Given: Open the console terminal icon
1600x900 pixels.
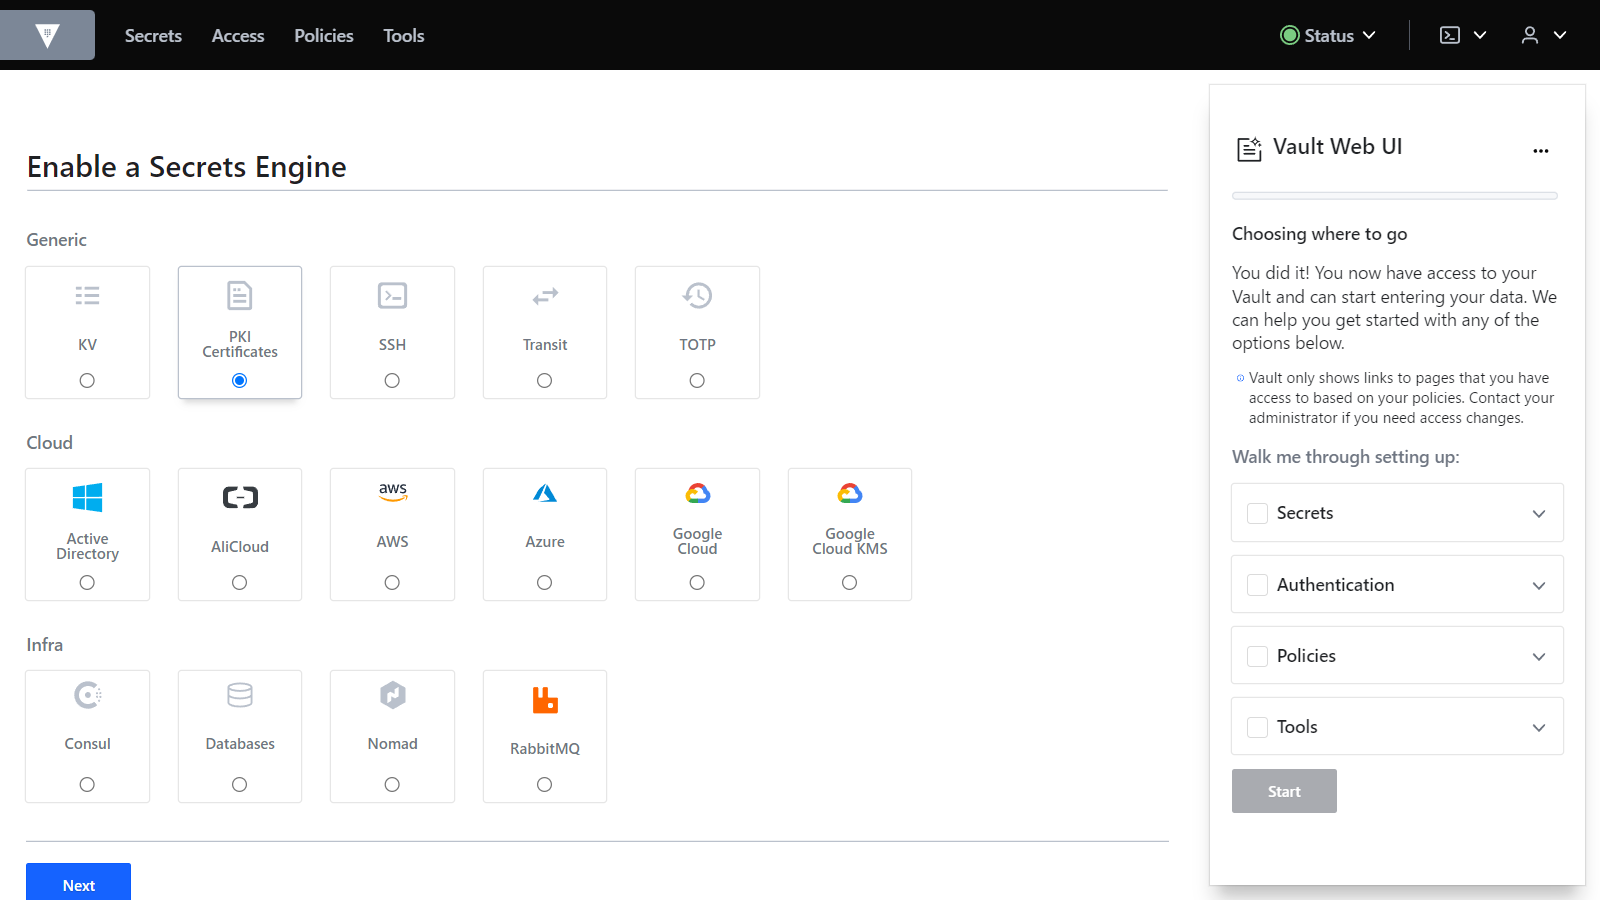Looking at the screenshot, I should tap(1450, 35).
